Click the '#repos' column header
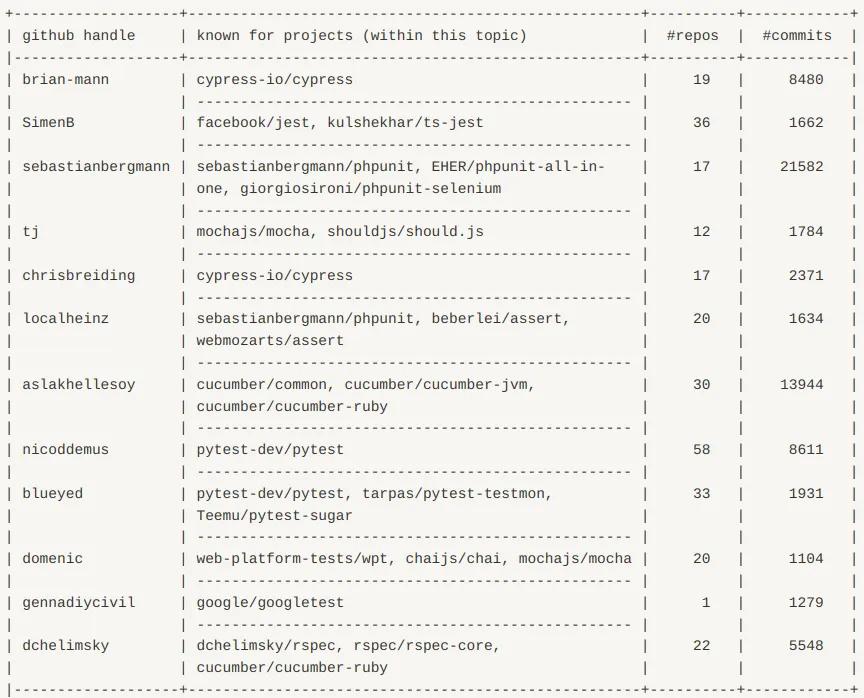This screenshot has width=864, height=698. point(693,36)
